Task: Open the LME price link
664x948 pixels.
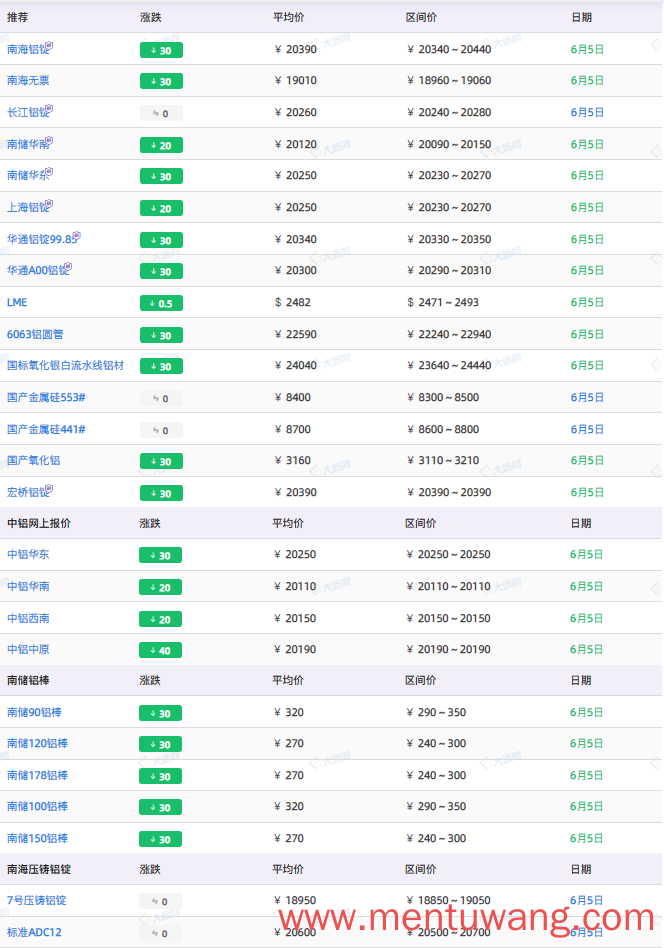Action: click(17, 302)
